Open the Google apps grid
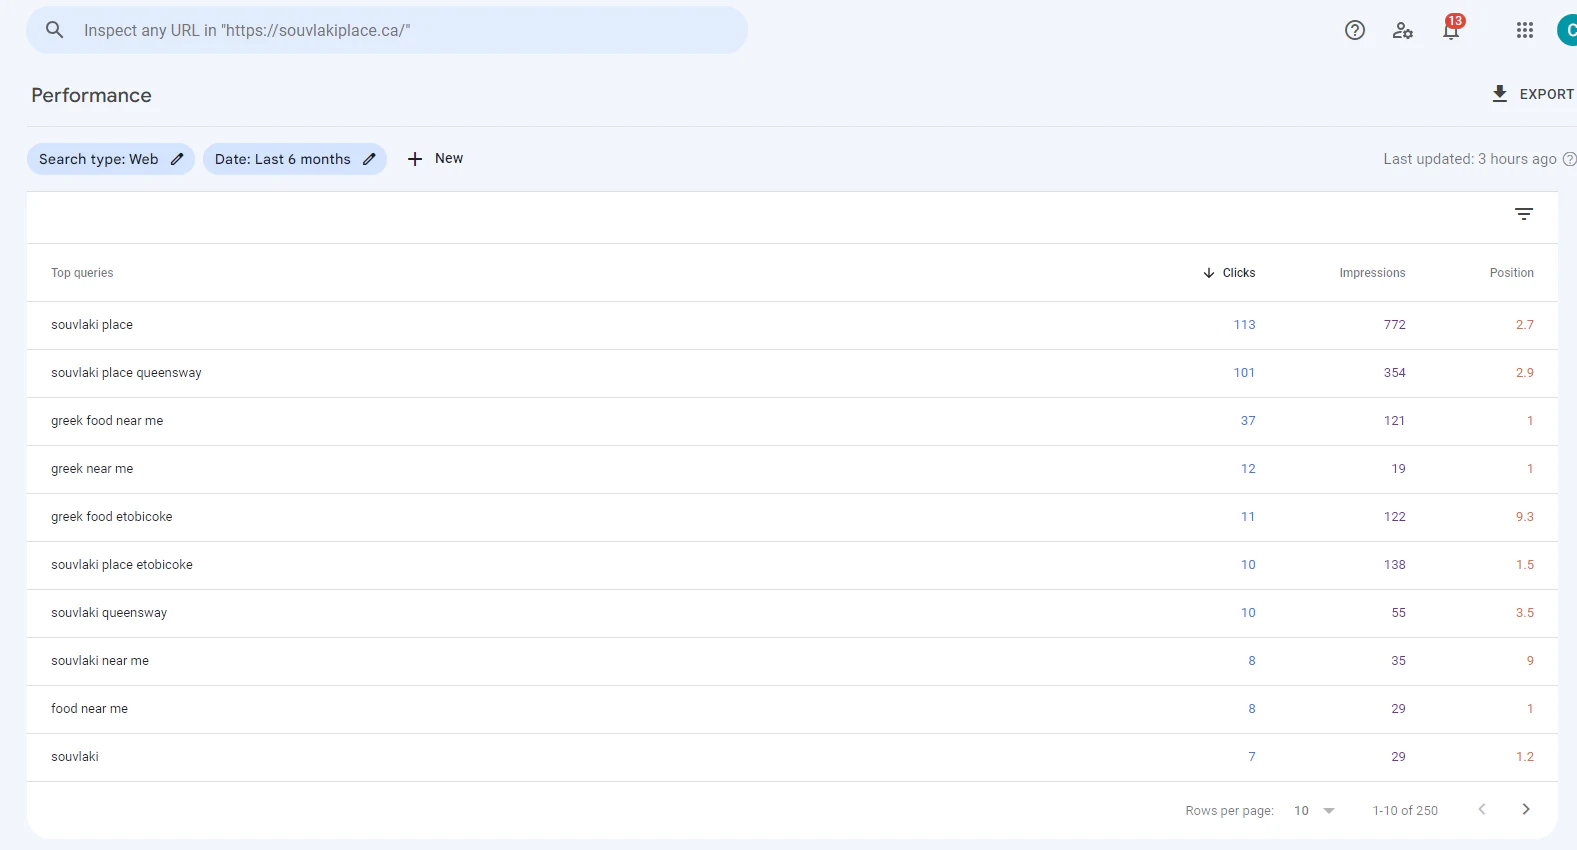This screenshot has width=1577, height=850. point(1525,30)
